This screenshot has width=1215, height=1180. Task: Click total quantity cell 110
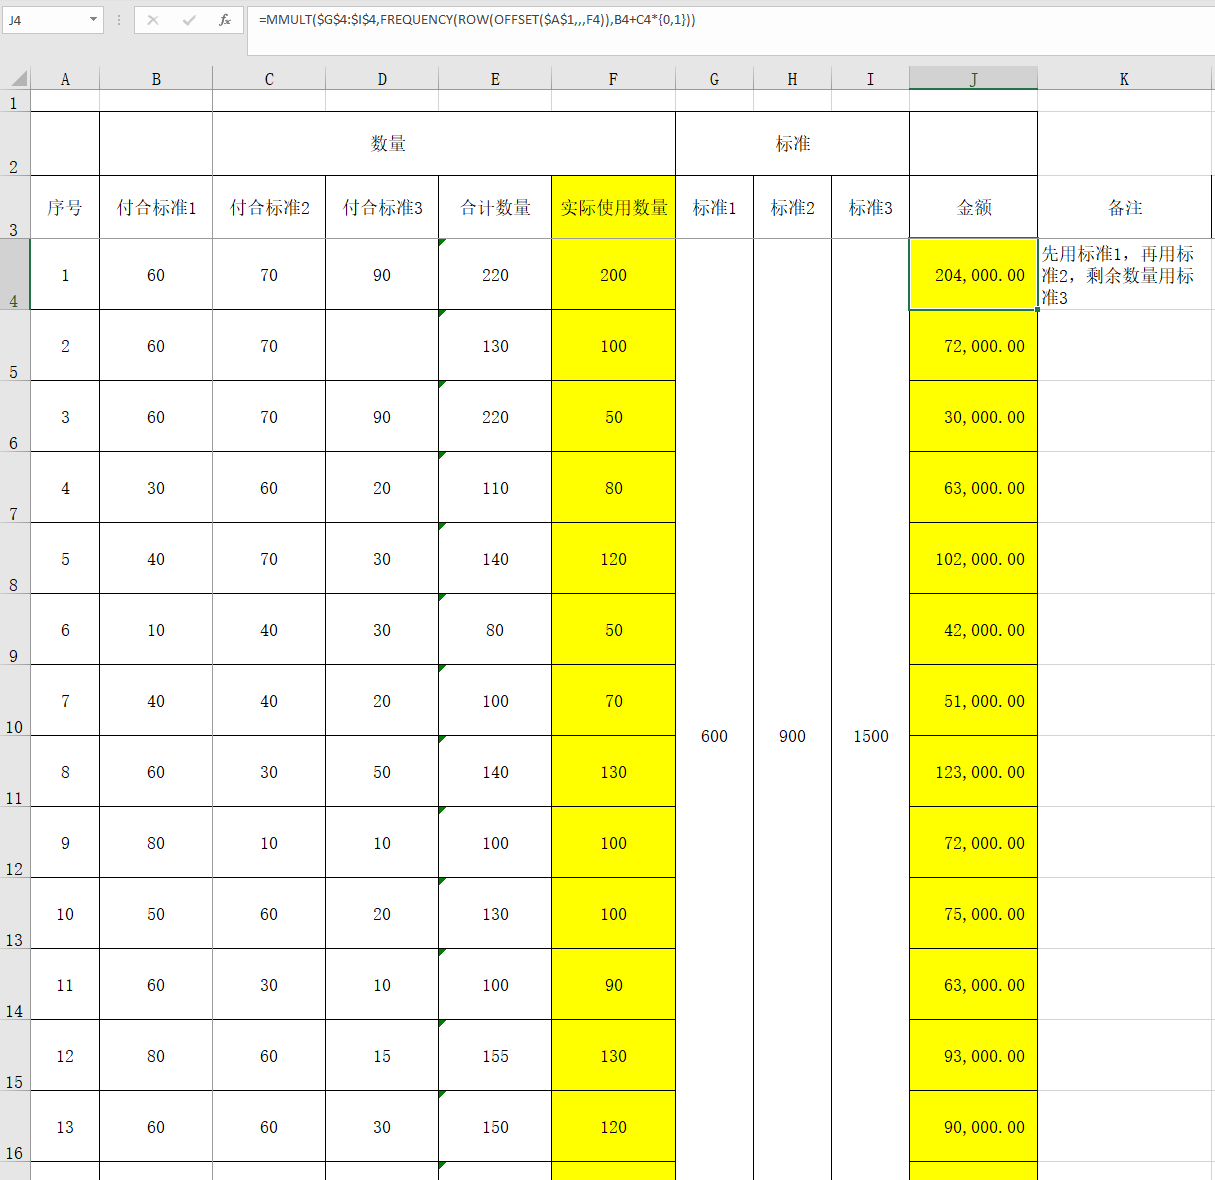[495, 487]
